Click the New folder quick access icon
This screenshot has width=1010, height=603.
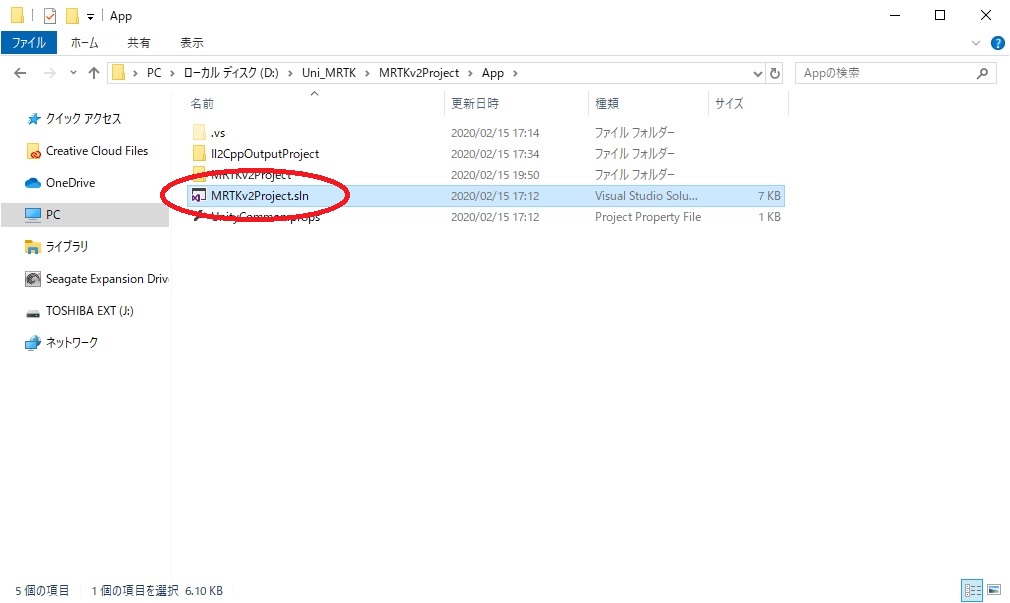pos(72,15)
